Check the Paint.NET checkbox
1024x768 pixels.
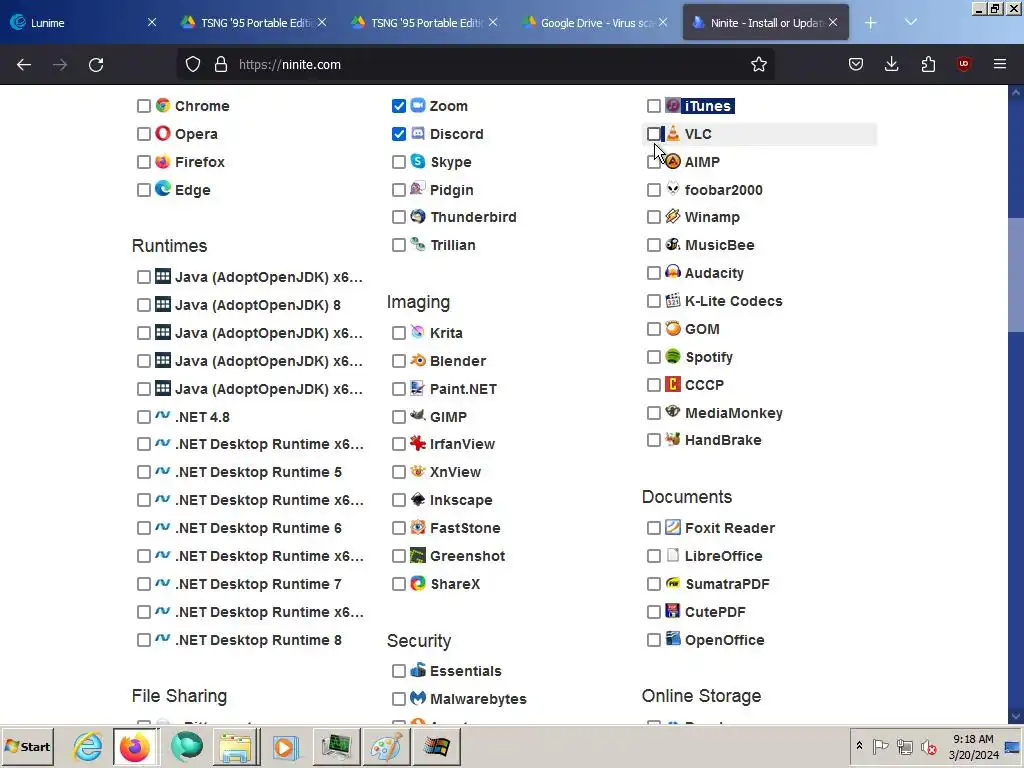point(398,389)
